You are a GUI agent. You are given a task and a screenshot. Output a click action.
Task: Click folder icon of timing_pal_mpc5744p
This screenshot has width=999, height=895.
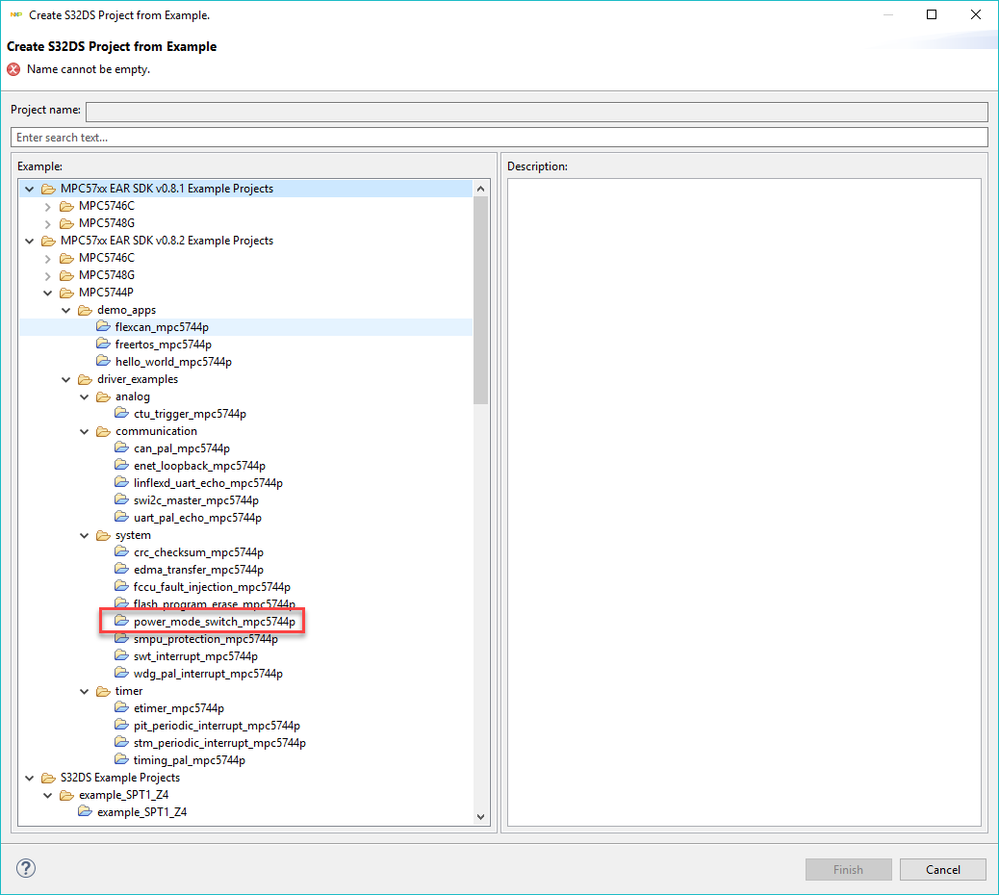(122, 759)
